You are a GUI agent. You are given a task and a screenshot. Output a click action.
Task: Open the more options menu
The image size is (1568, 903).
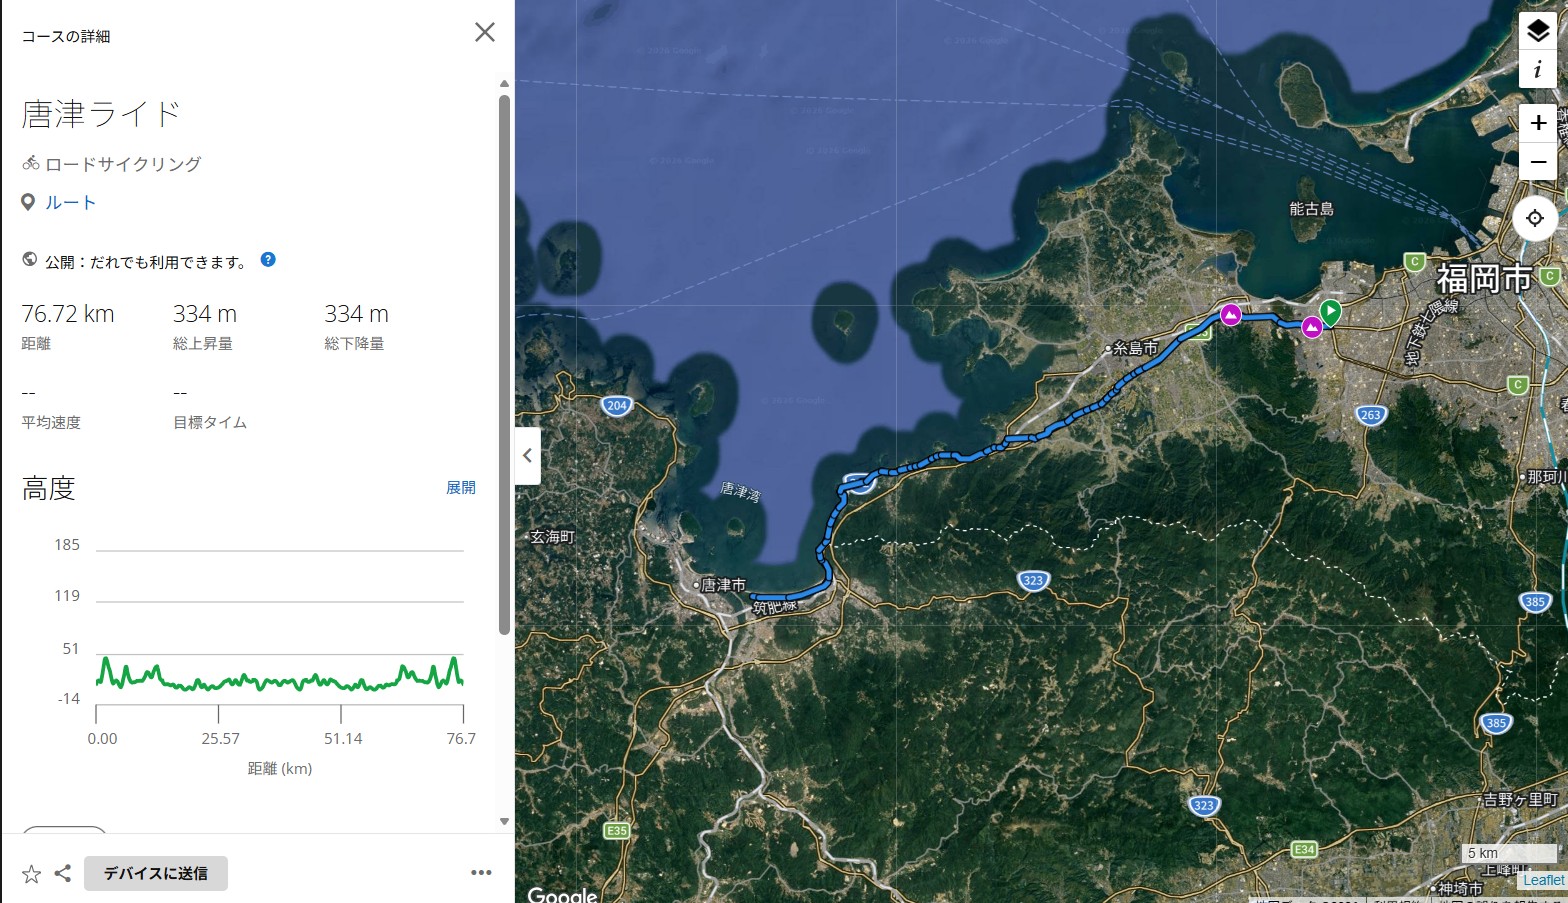click(x=481, y=873)
